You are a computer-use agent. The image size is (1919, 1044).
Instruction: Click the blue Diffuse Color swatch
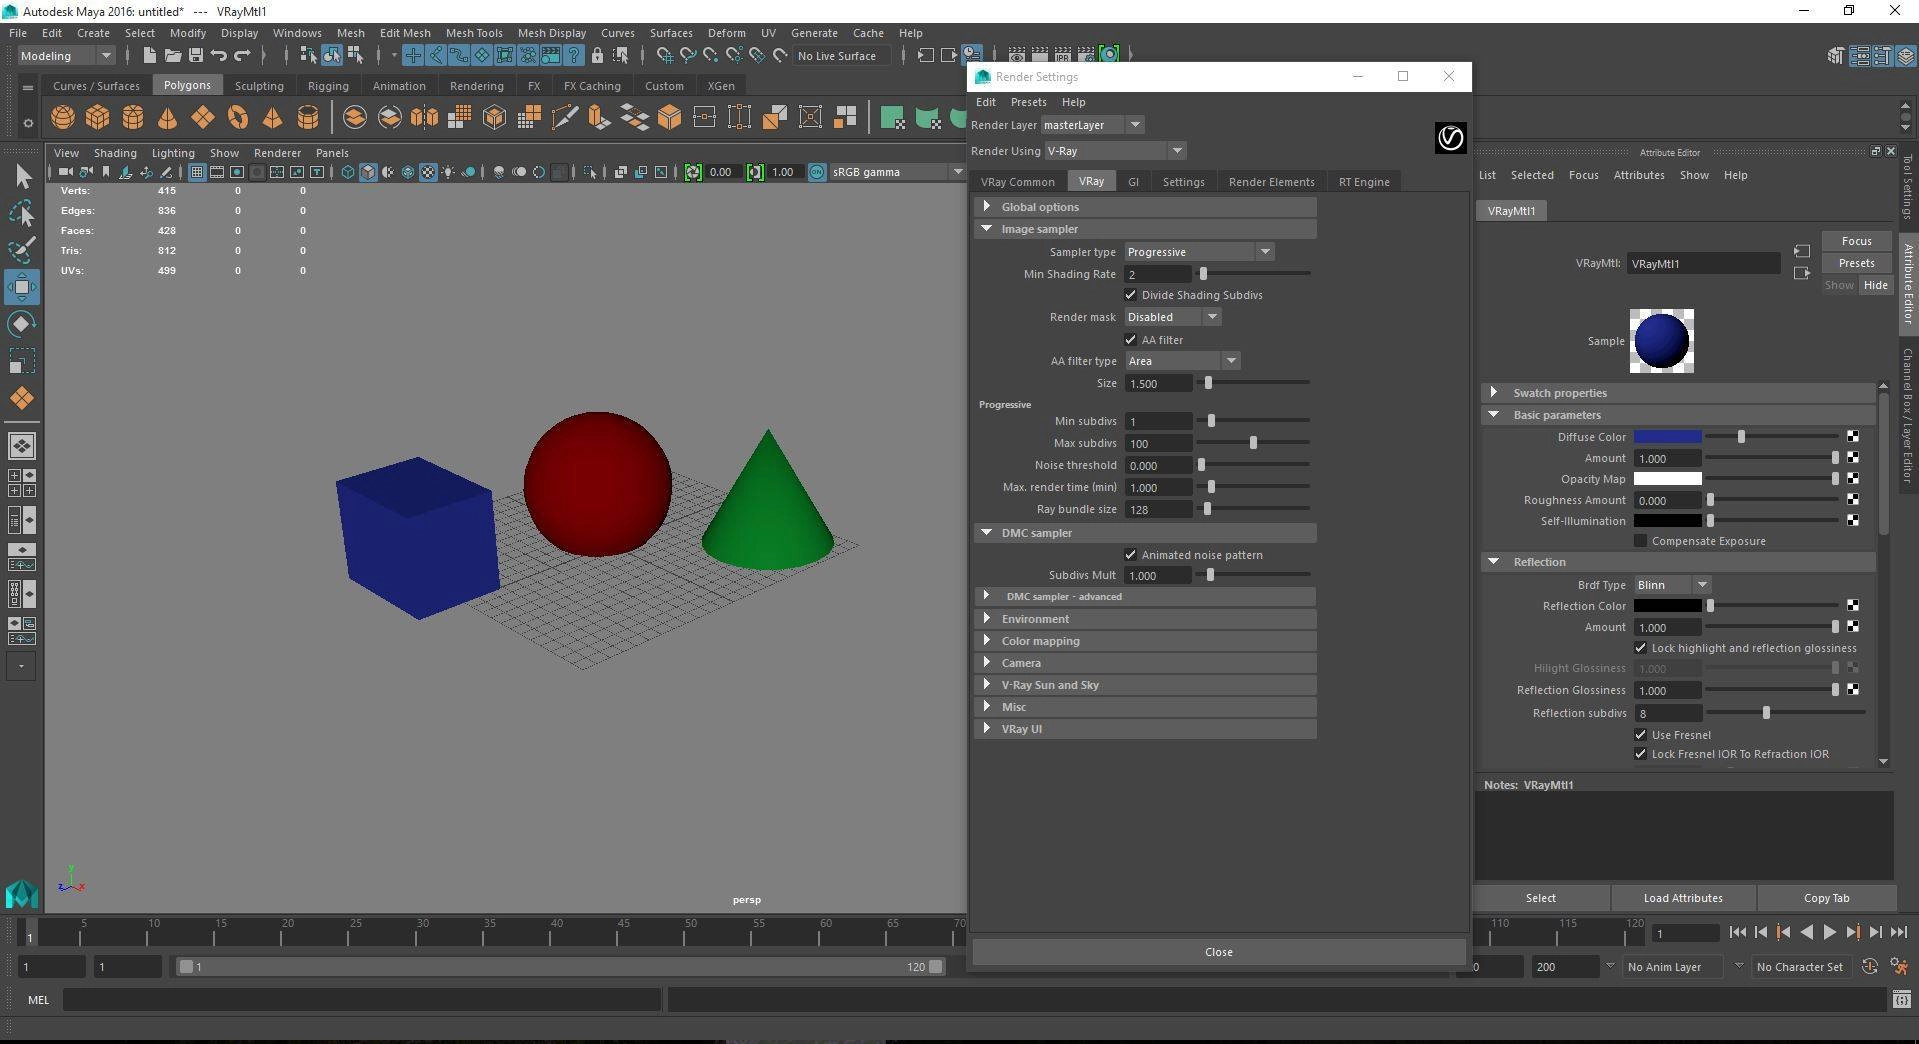[1667, 437]
